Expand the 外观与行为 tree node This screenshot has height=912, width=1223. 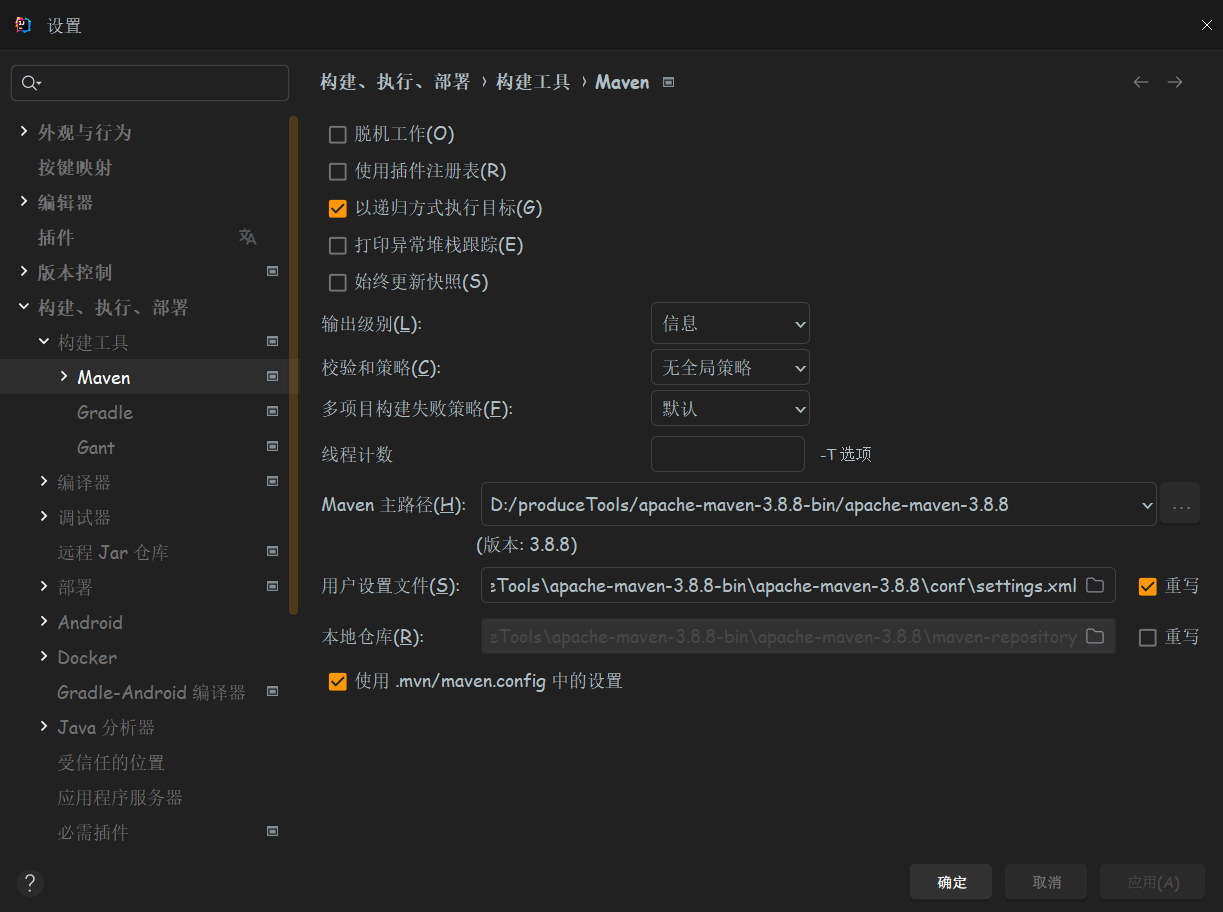[x=24, y=131]
